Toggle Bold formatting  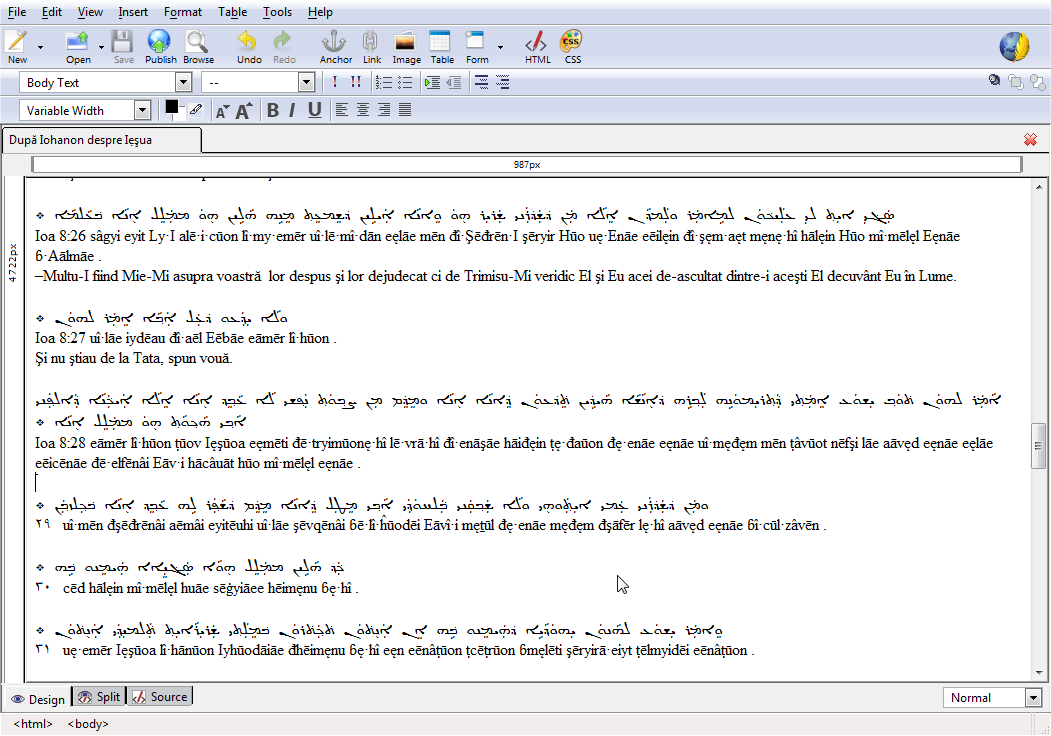click(x=273, y=110)
